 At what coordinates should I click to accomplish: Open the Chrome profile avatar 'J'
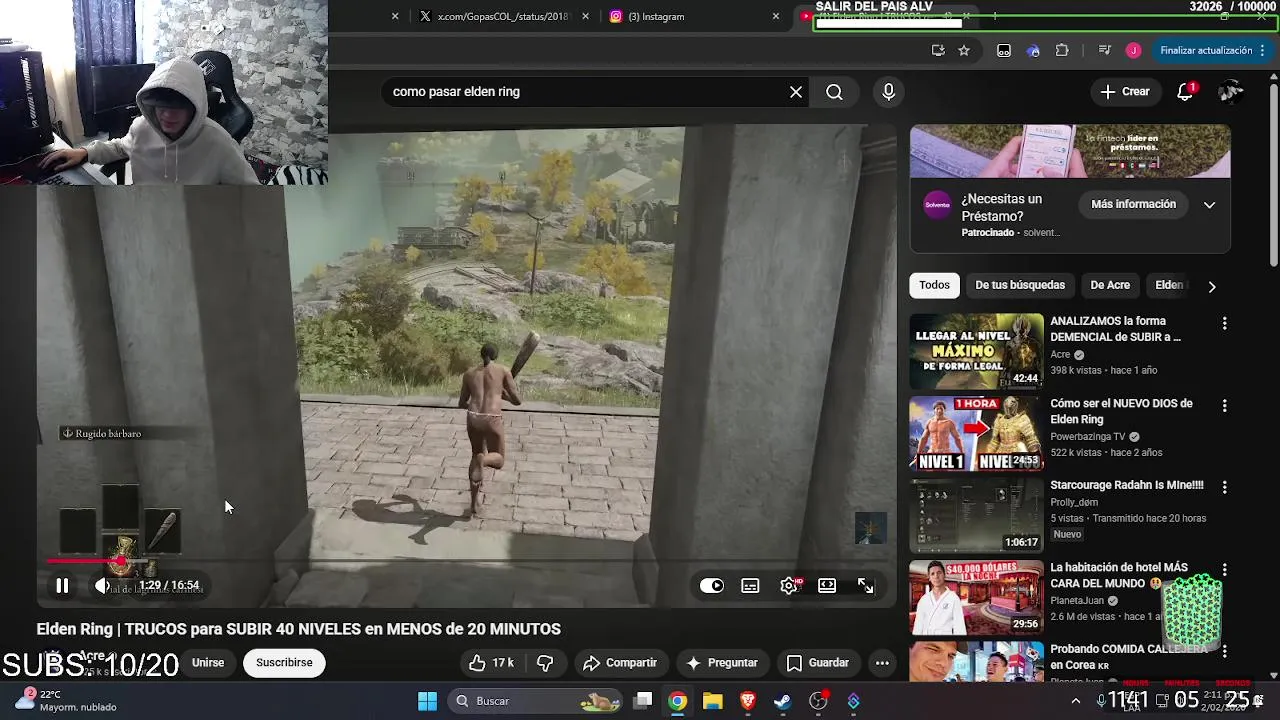[1133, 50]
